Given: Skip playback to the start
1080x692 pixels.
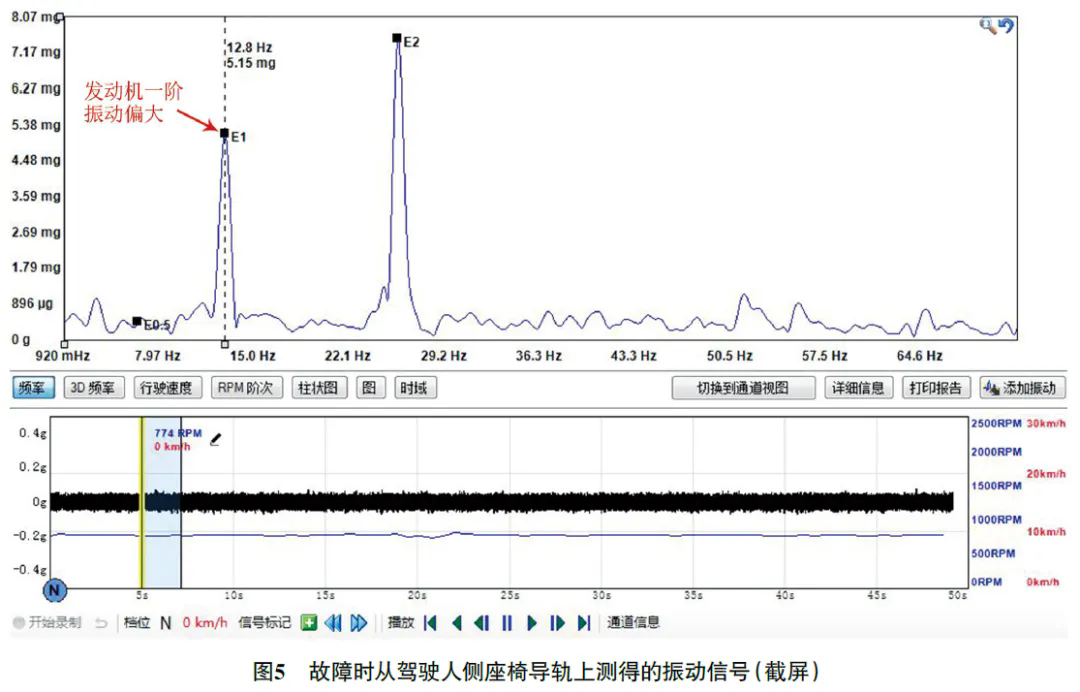Looking at the screenshot, I should click(x=430, y=623).
